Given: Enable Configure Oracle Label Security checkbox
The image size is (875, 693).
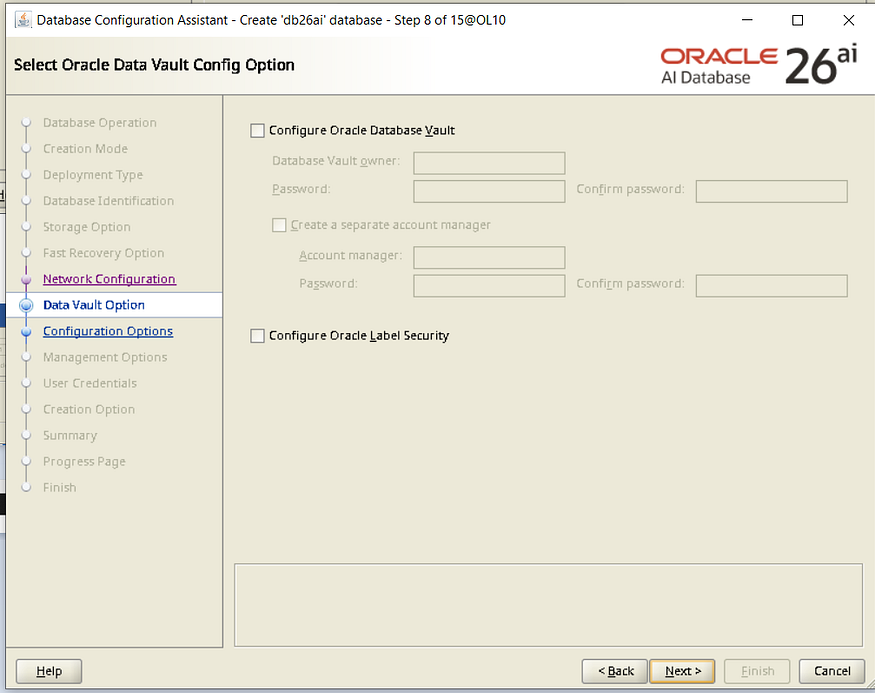Looking at the screenshot, I should click(257, 336).
